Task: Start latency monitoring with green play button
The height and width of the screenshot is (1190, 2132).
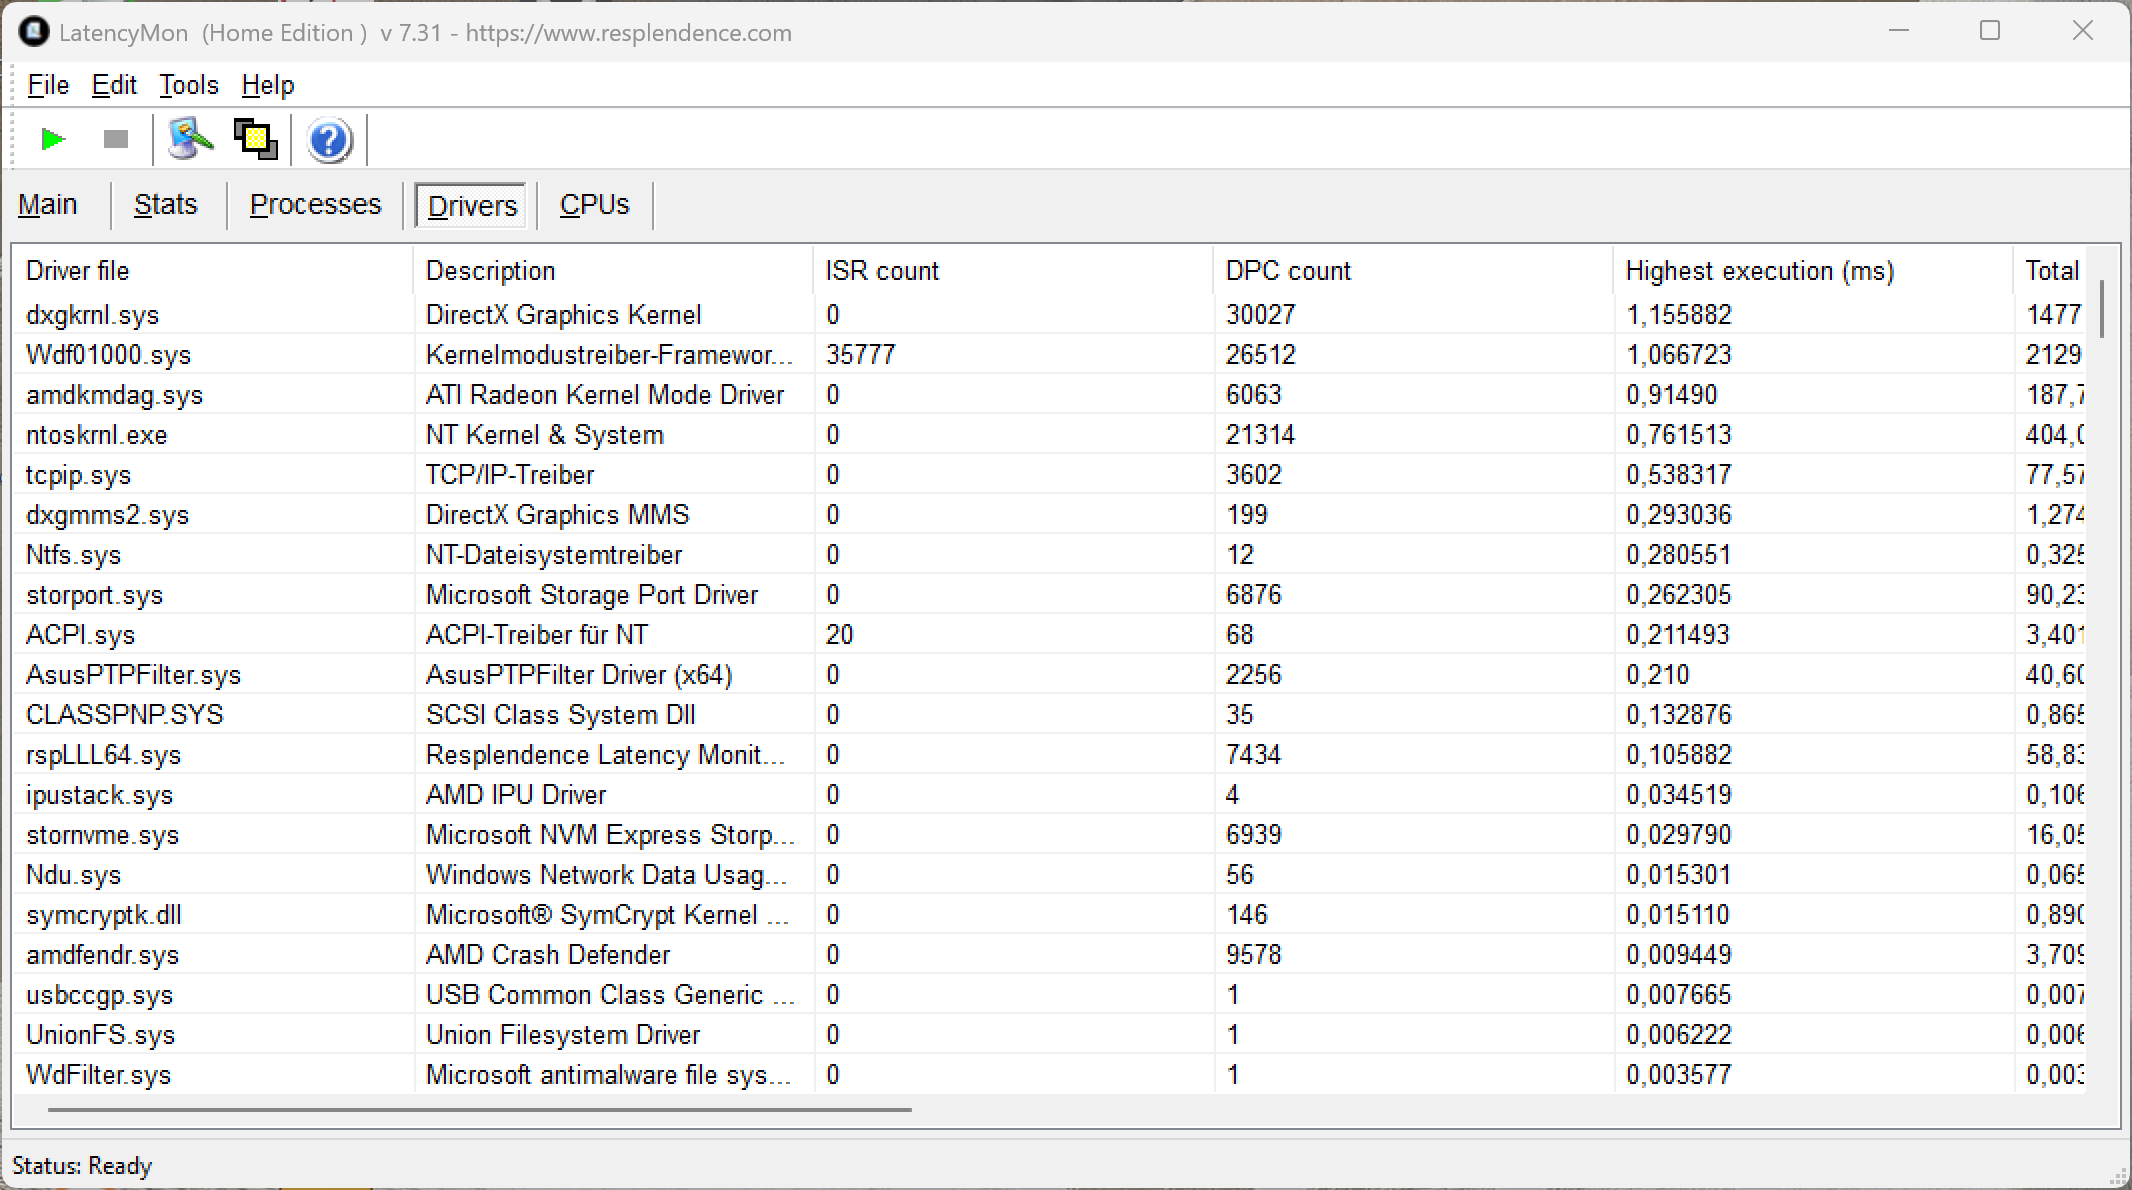Action: pos(53,139)
